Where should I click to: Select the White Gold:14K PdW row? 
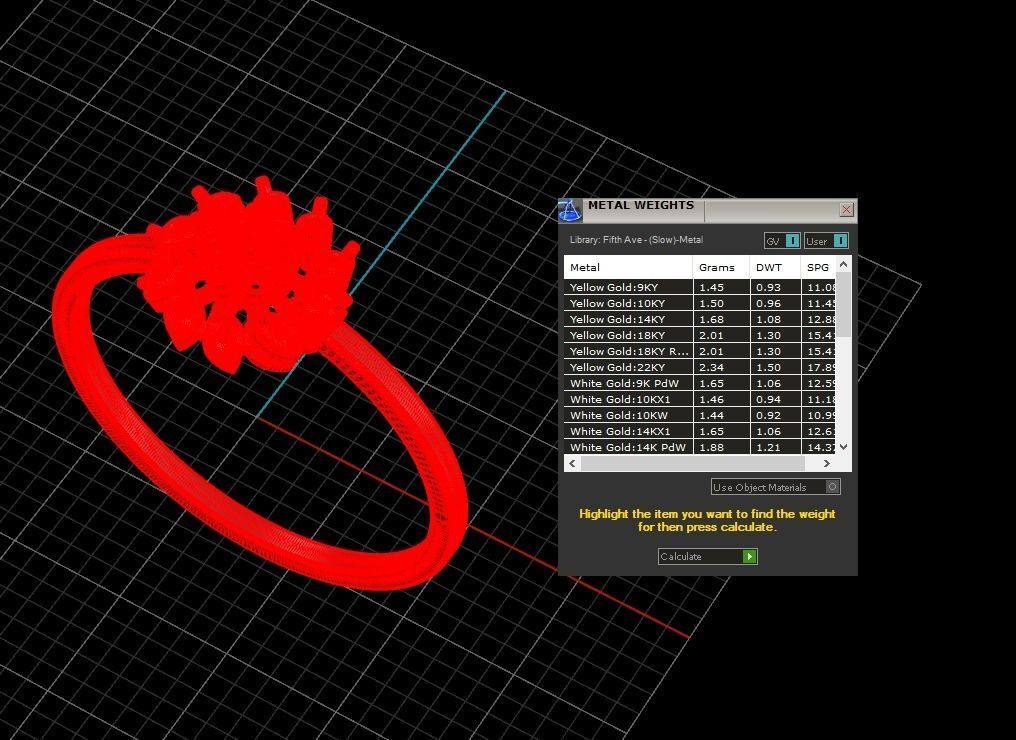point(700,447)
